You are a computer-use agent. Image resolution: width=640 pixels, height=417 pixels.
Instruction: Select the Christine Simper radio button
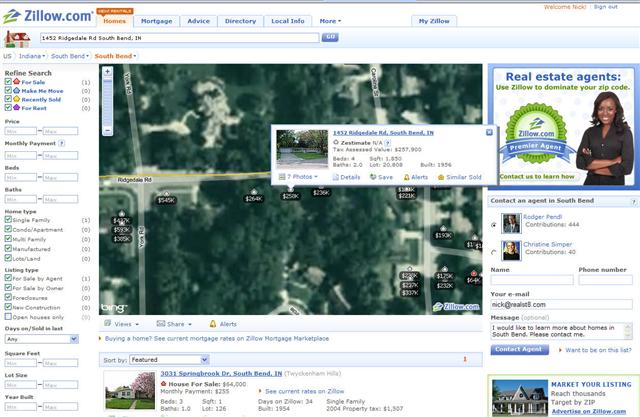[x=494, y=252]
